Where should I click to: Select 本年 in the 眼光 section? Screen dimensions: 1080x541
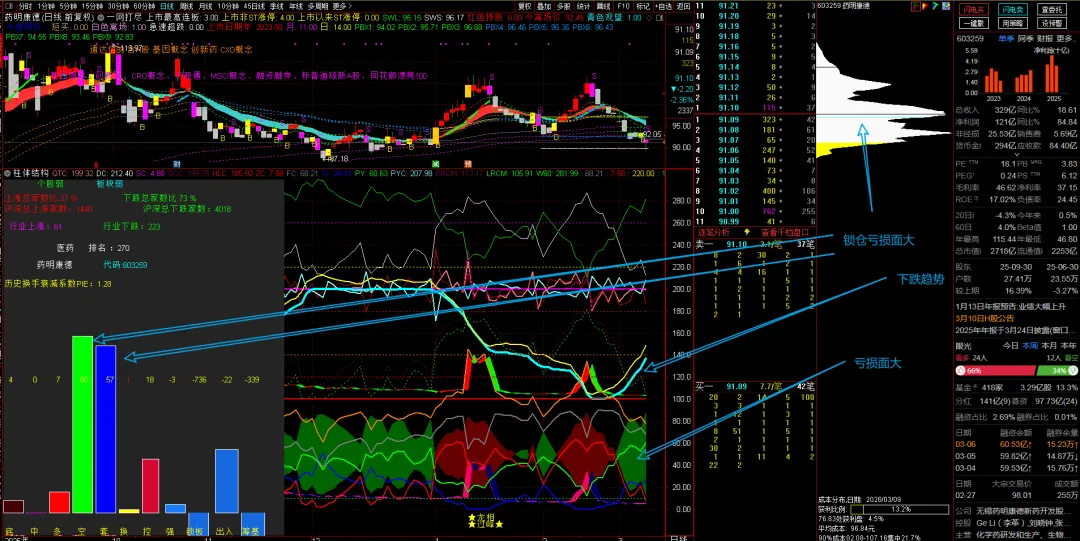(x=1068, y=346)
